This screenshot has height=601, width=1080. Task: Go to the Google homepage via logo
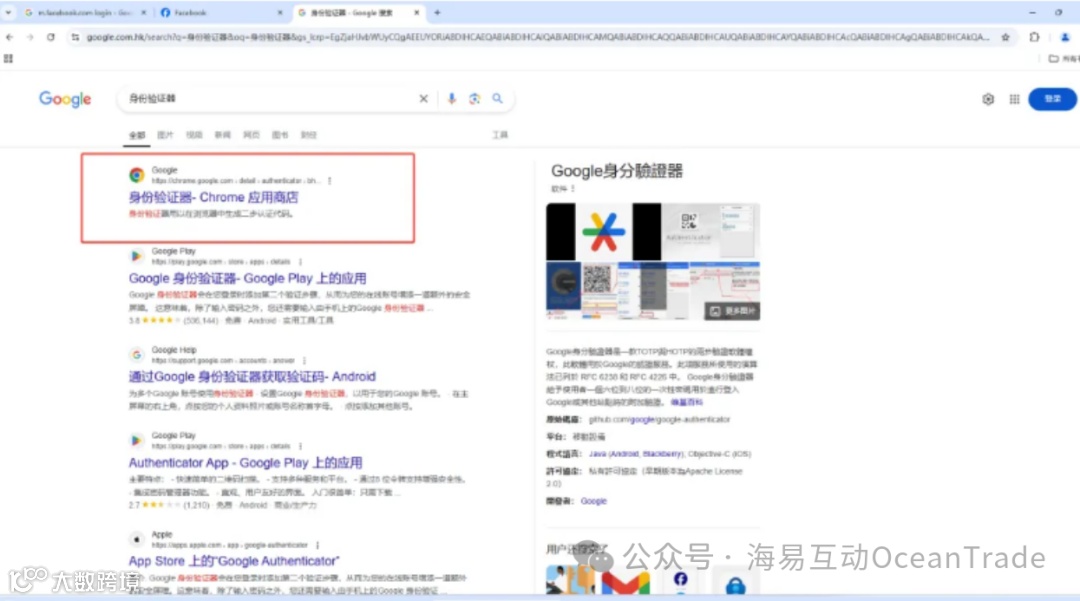tap(65, 99)
